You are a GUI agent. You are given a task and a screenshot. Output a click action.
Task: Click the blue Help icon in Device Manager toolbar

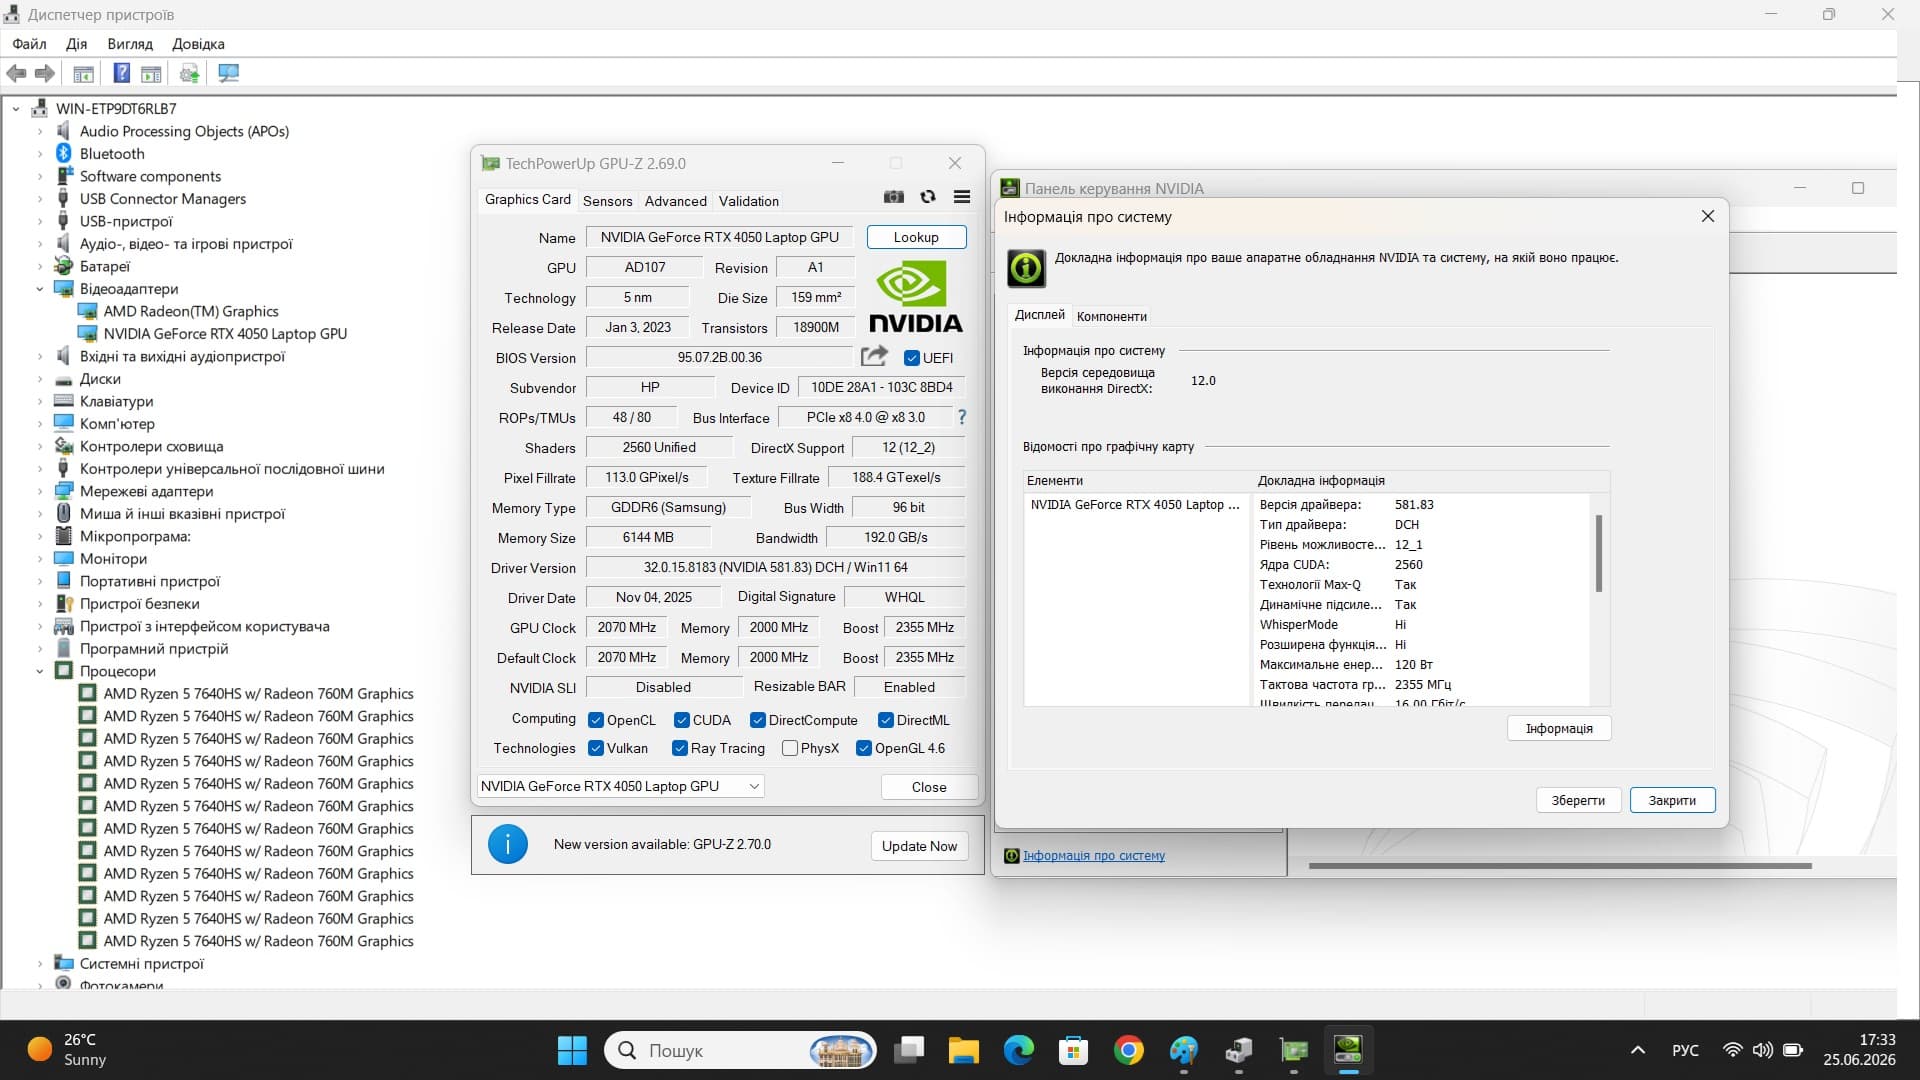point(121,73)
